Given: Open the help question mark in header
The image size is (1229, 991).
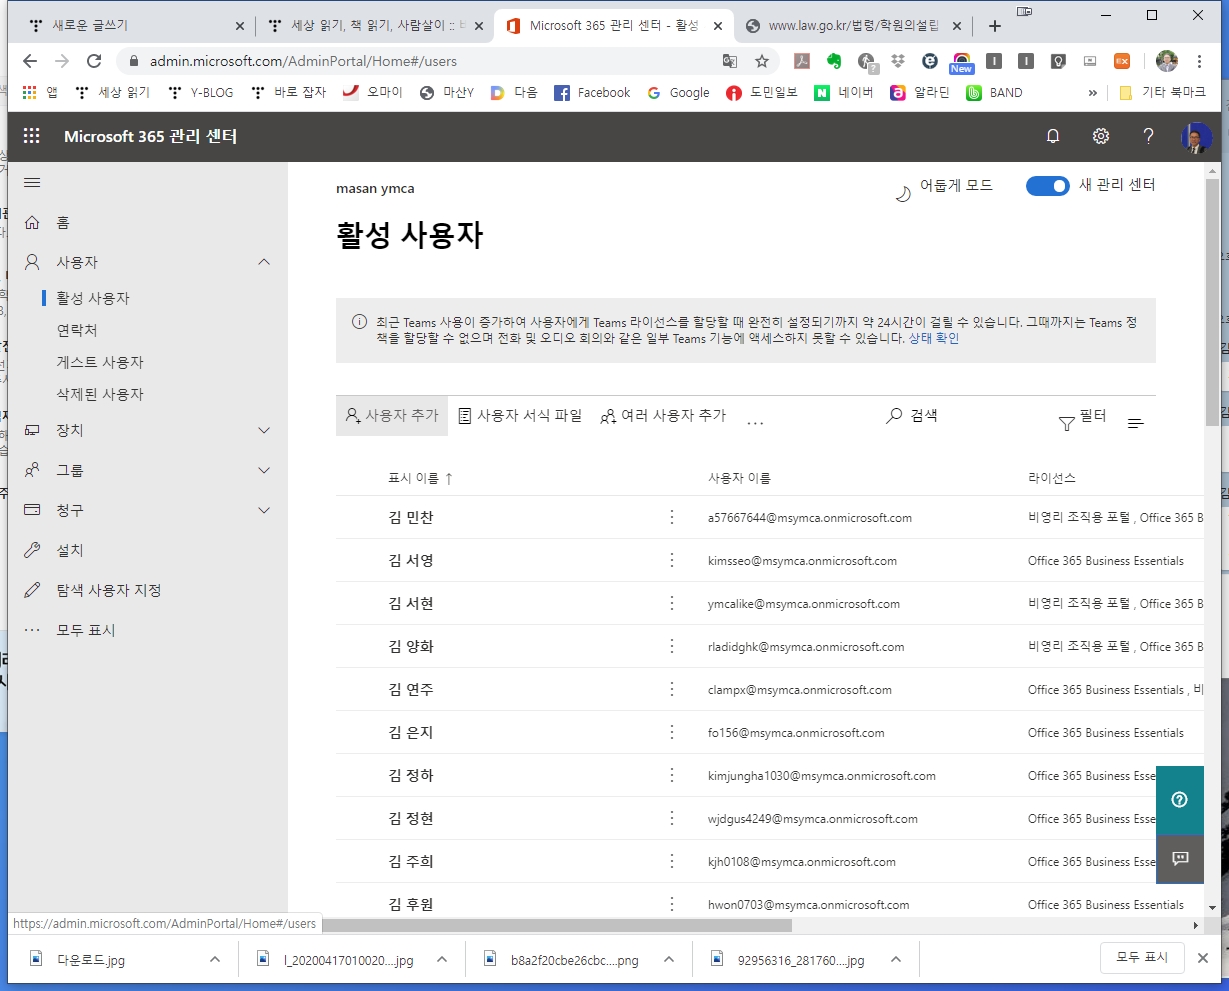Looking at the screenshot, I should 1148,136.
